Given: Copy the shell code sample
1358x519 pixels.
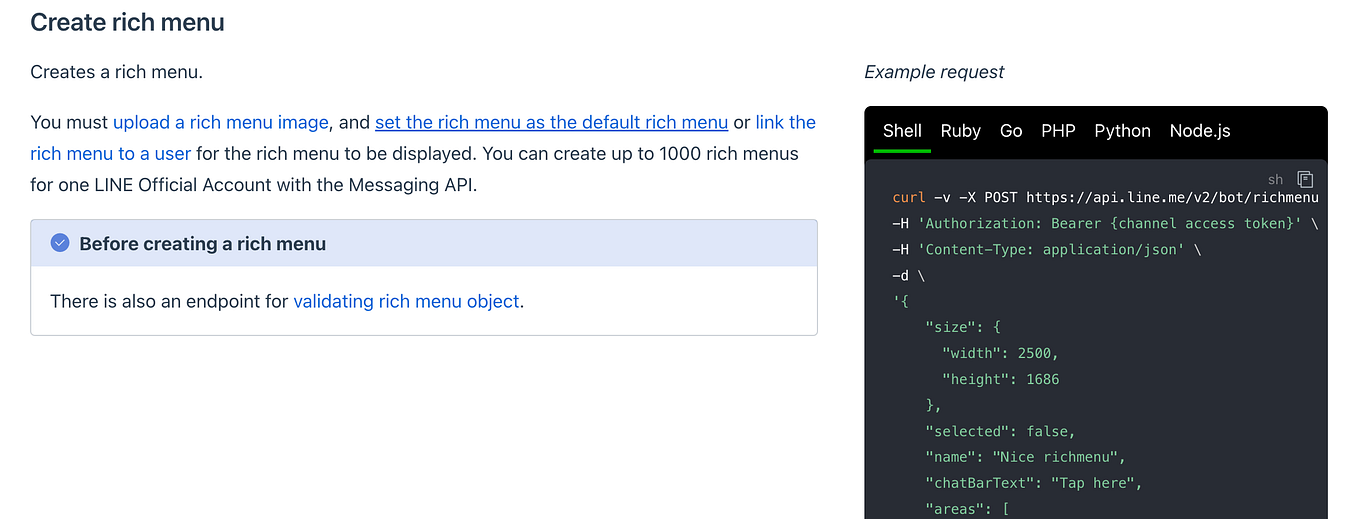Looking at the screenshot, I should coord(1305,179).
